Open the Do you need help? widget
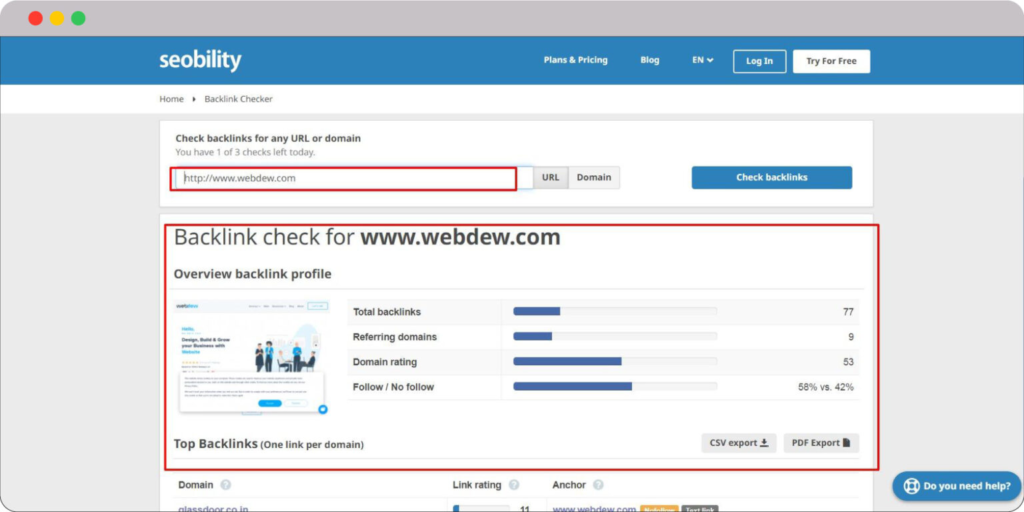The height and width of the screenshot is (512, 1024). (957, 486)
